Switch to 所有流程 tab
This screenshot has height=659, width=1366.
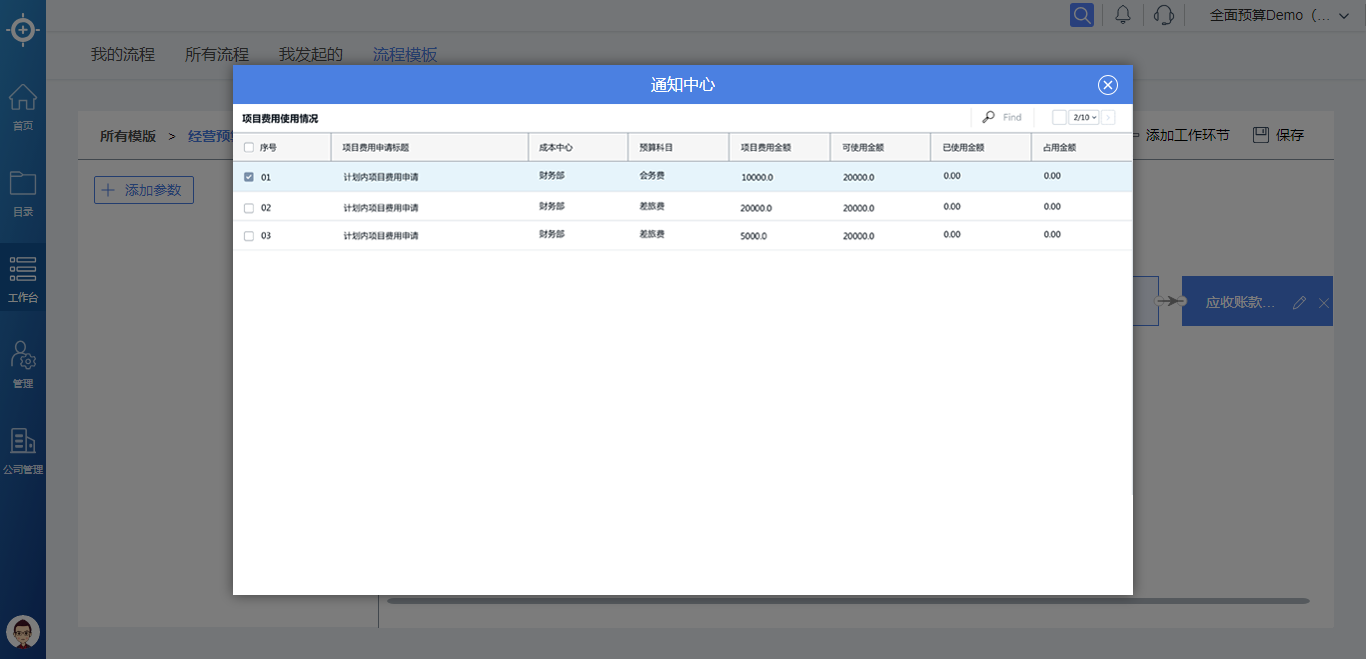217,54
